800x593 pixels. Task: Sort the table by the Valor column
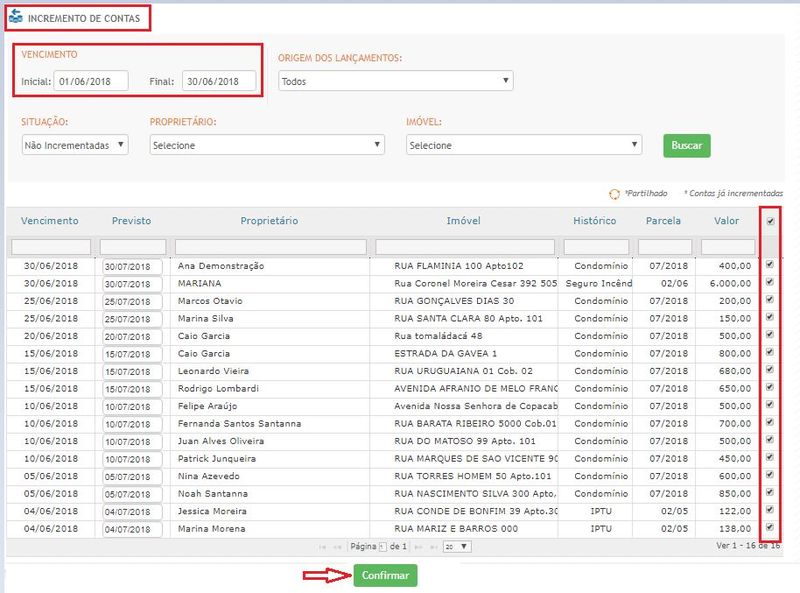(727, 221)
